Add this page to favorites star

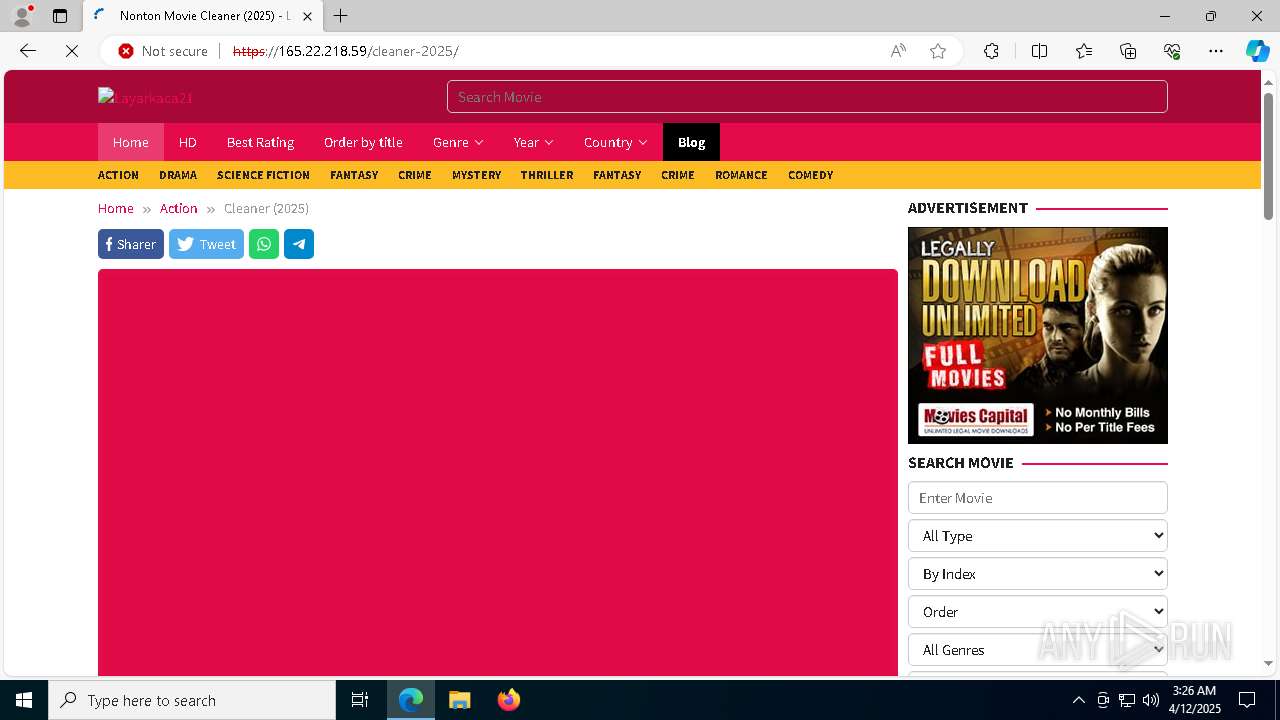938,51
